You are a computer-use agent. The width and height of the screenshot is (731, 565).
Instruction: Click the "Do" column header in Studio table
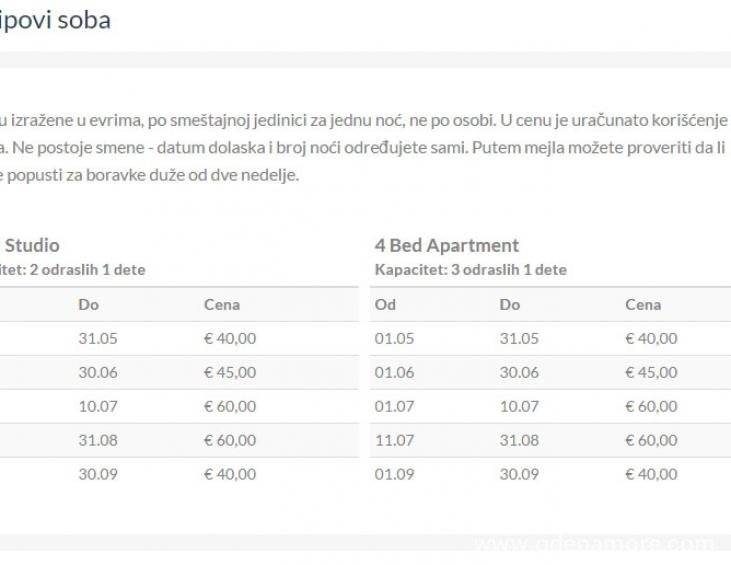click(x=88, y=305)
